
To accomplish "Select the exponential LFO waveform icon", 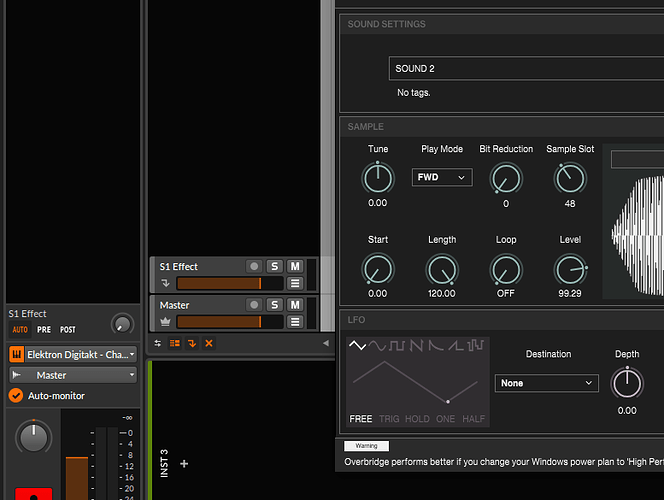I will tap(435, 345).
